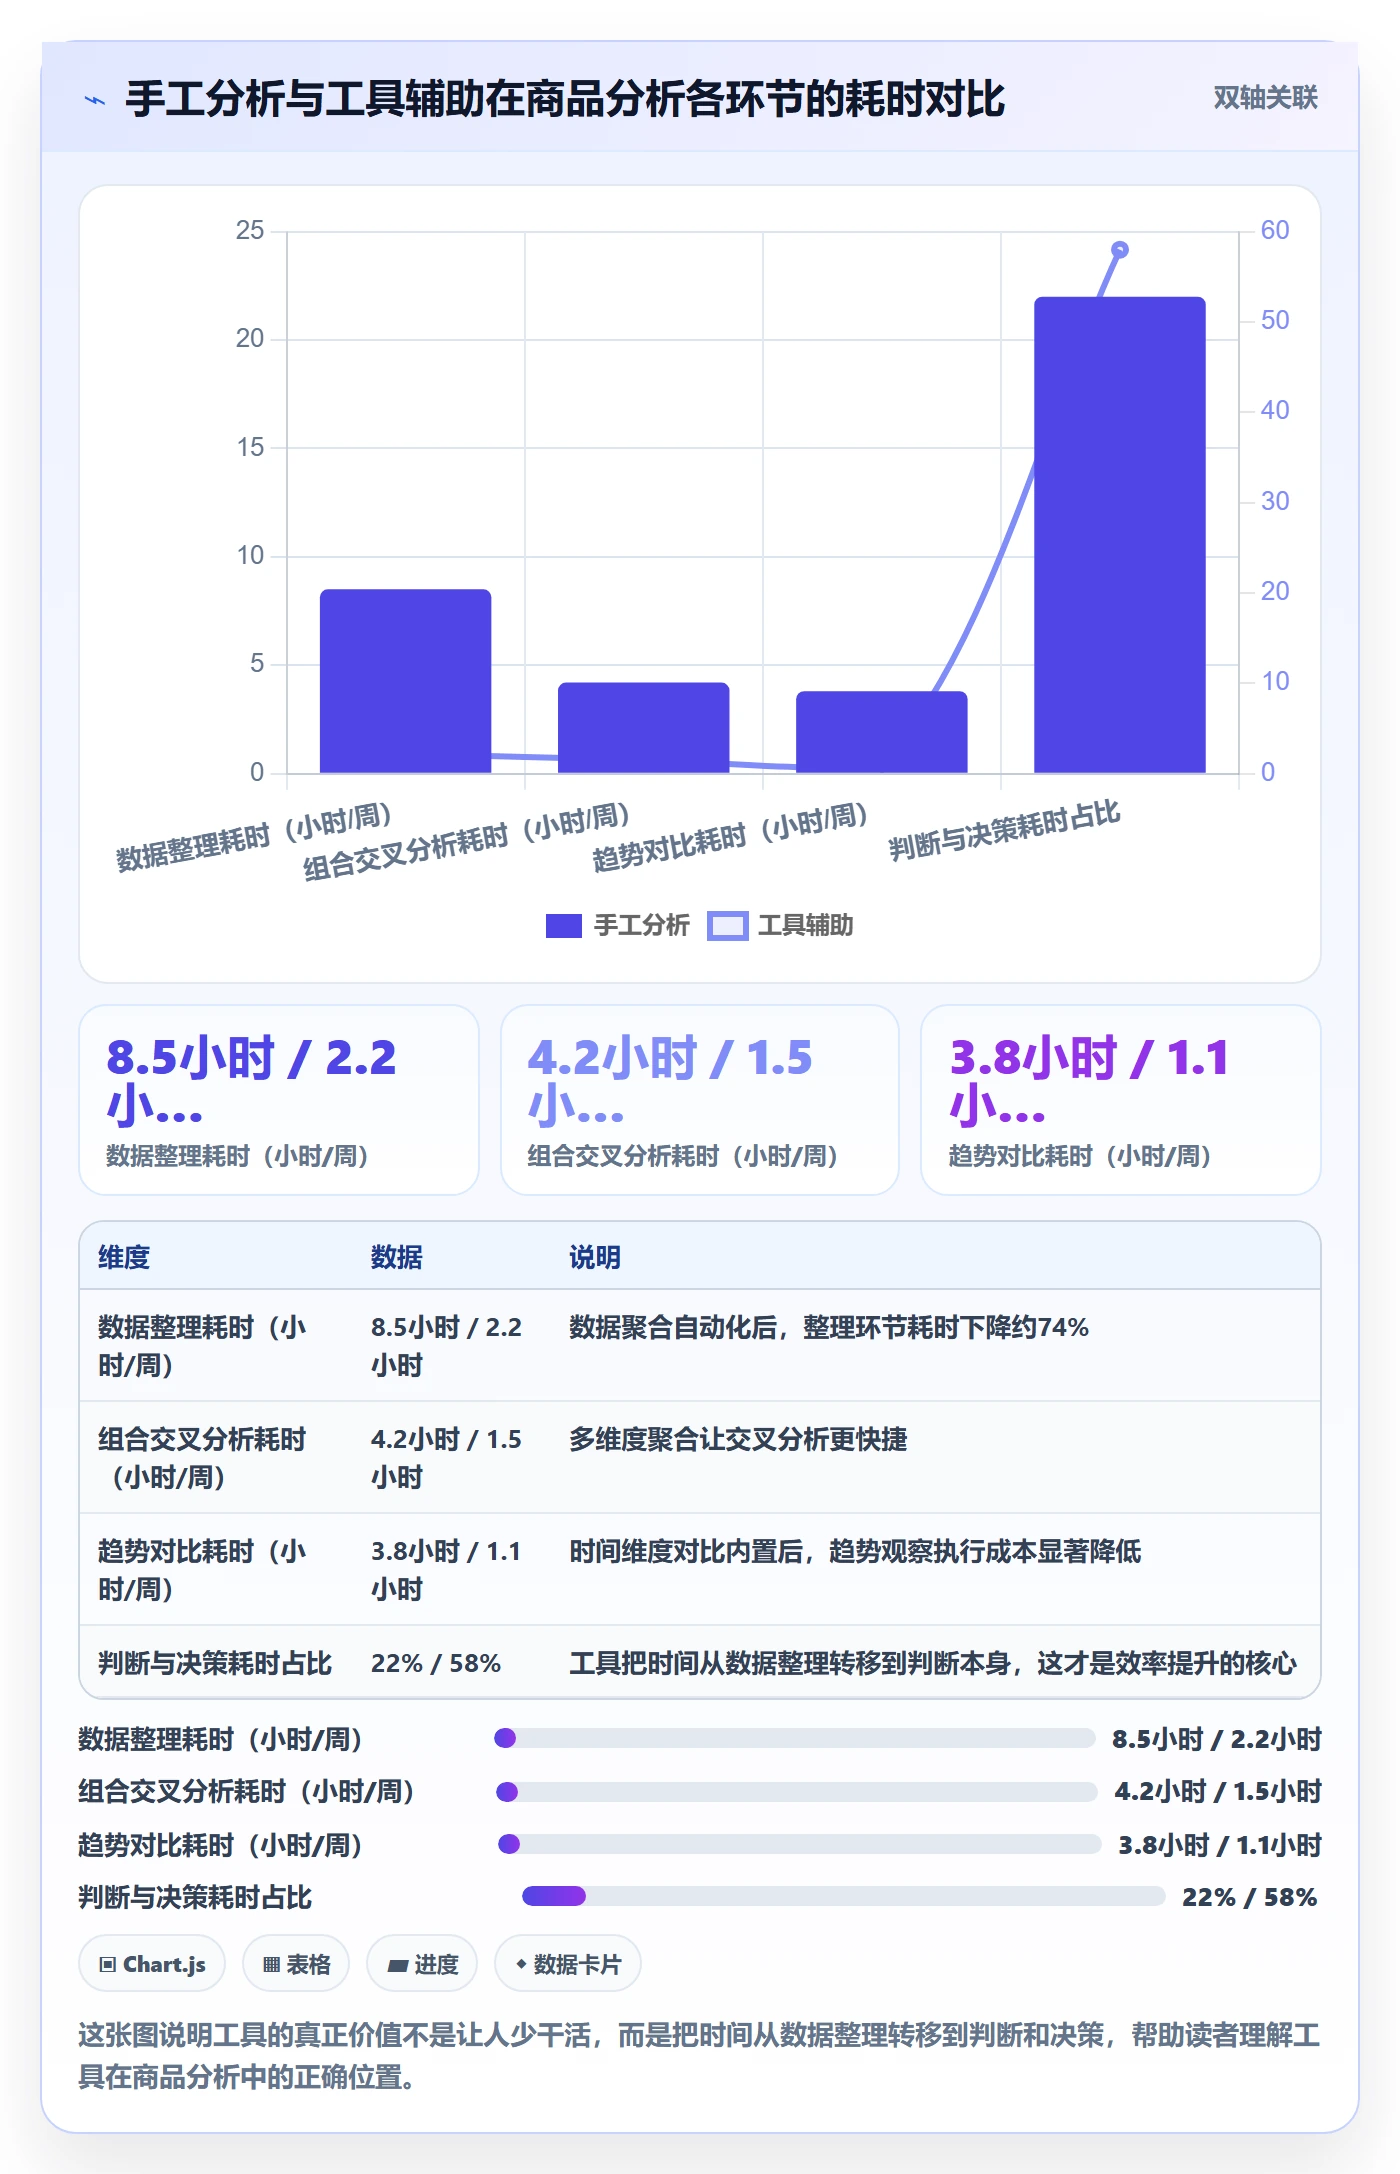Click the 趋势对比耗时 label in the progress list
This screenshot has width=1400, height=2174.
(221, 1845)
